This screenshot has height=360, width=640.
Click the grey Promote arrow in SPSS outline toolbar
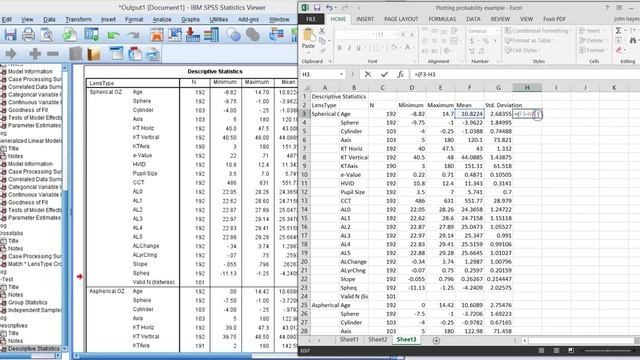(11, 53)
